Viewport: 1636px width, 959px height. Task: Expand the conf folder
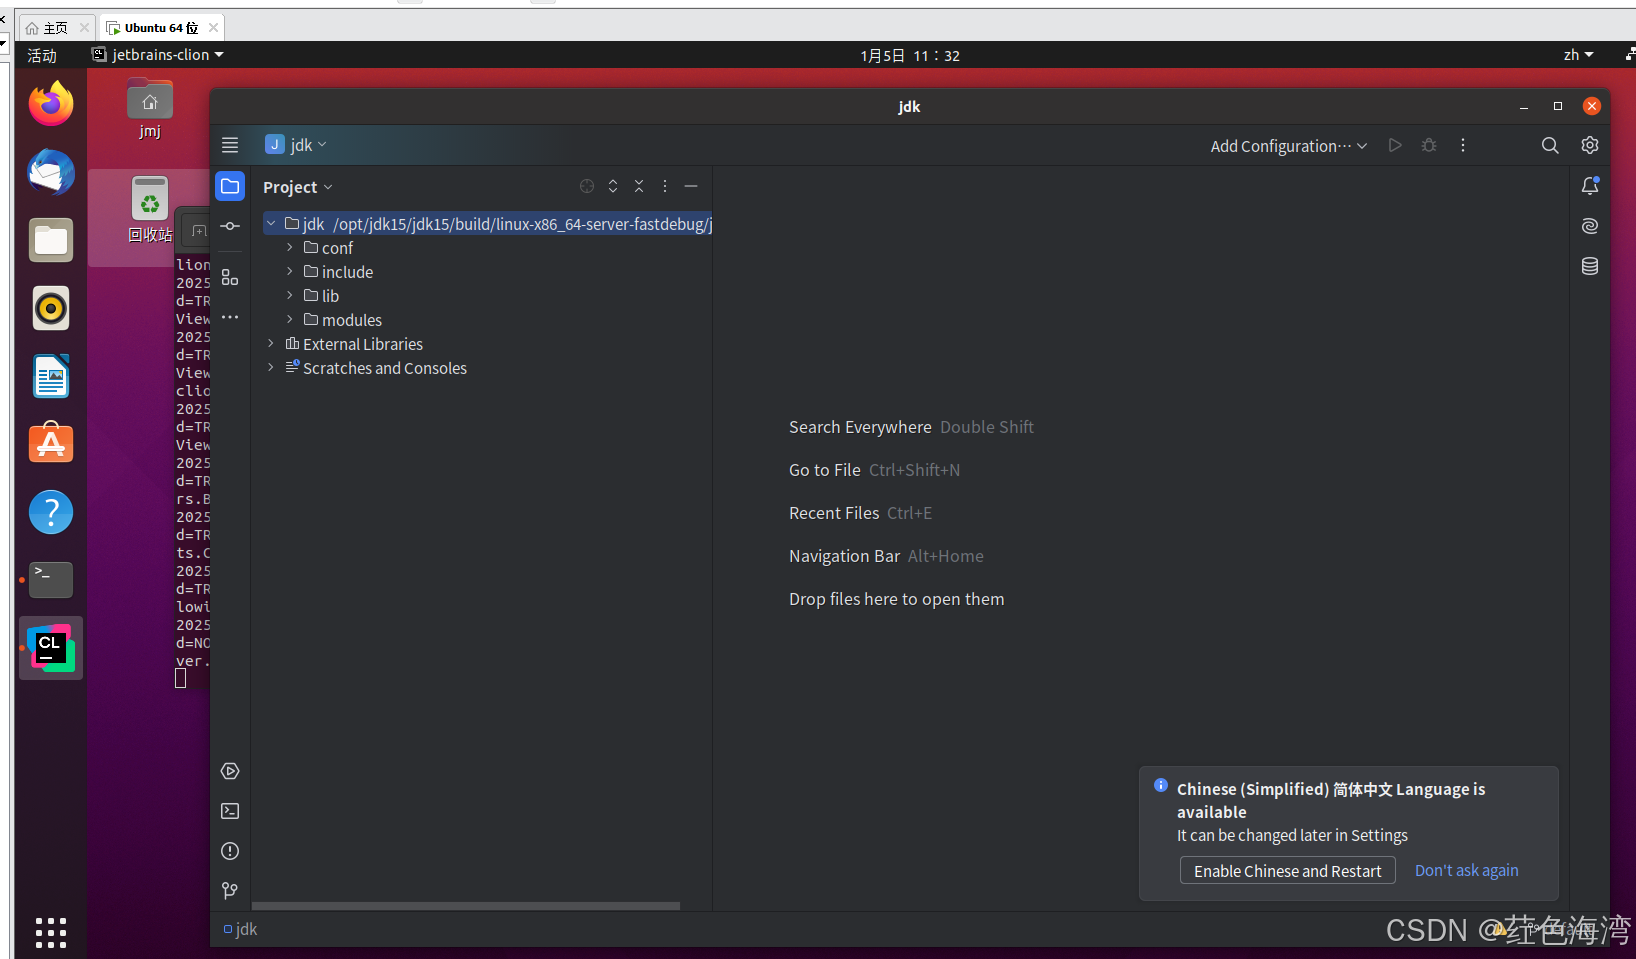coord(290,247)
